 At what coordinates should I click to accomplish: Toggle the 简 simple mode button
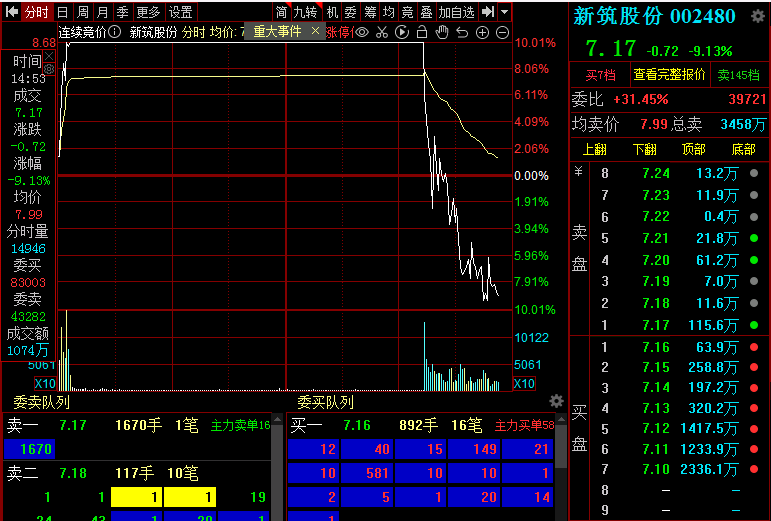[x=281, y=11]
